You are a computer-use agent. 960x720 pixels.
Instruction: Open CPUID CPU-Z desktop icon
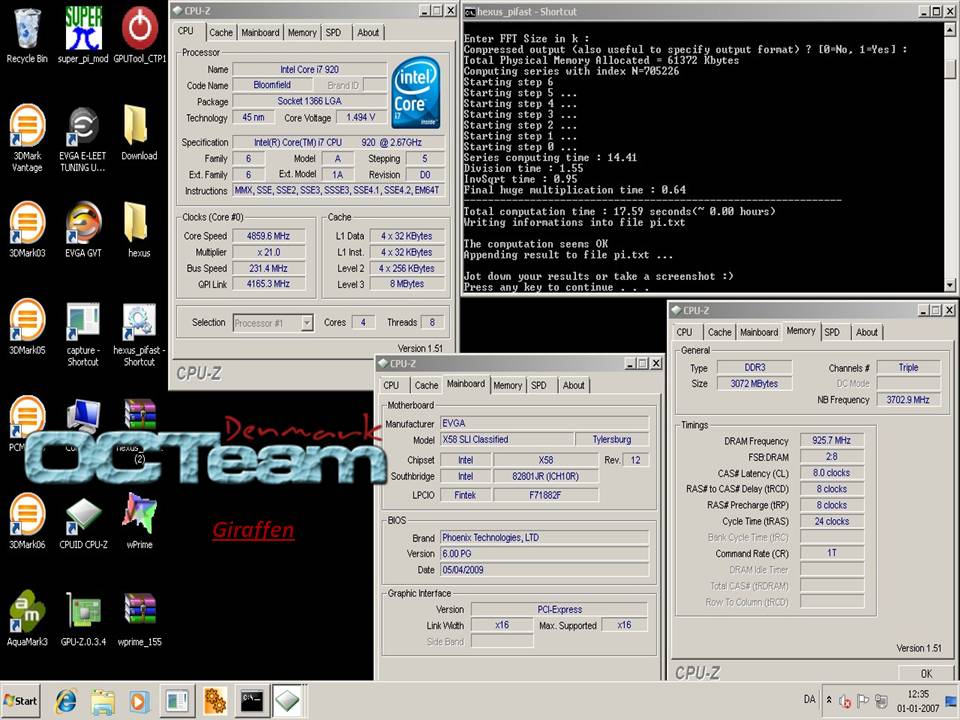[x=83, y=520]
